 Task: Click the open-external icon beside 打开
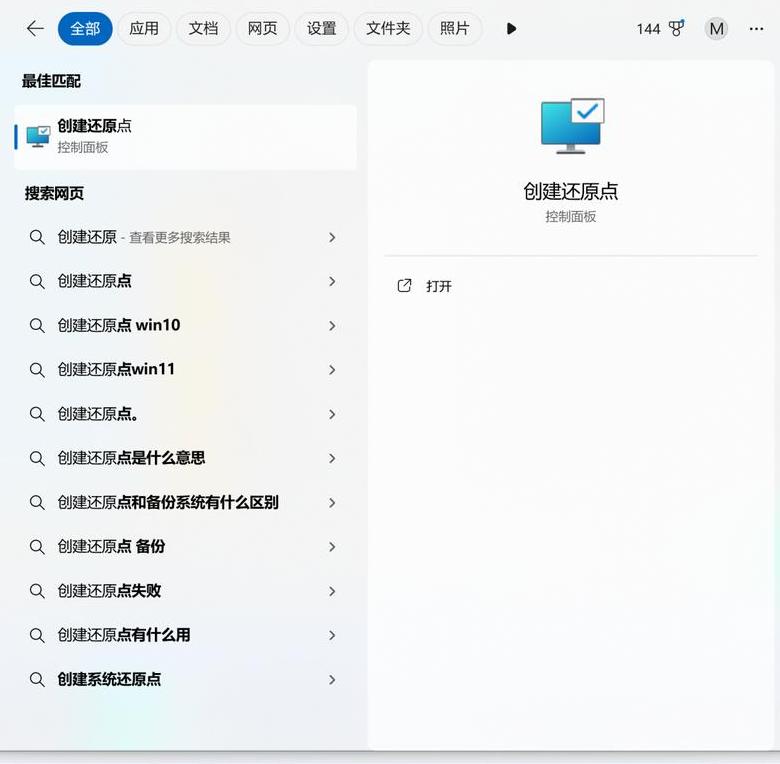click(x=404, y=286)
